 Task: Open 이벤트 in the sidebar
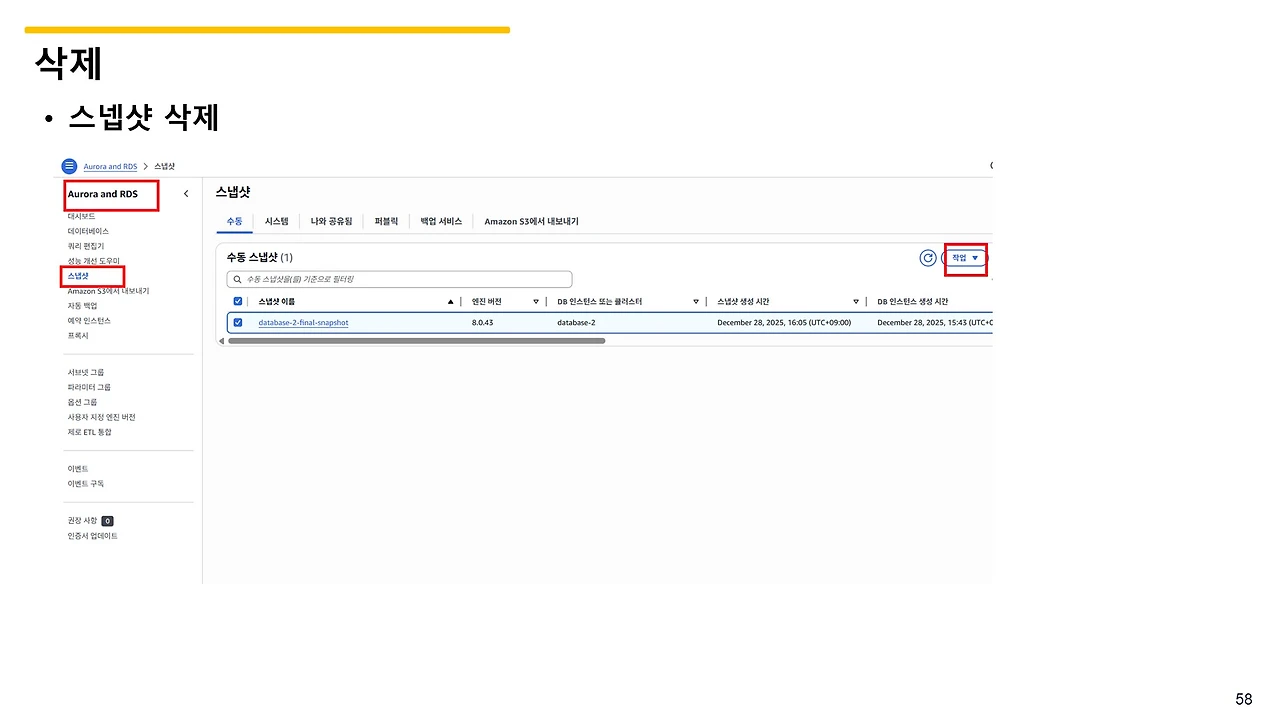[x=78, y=469]
